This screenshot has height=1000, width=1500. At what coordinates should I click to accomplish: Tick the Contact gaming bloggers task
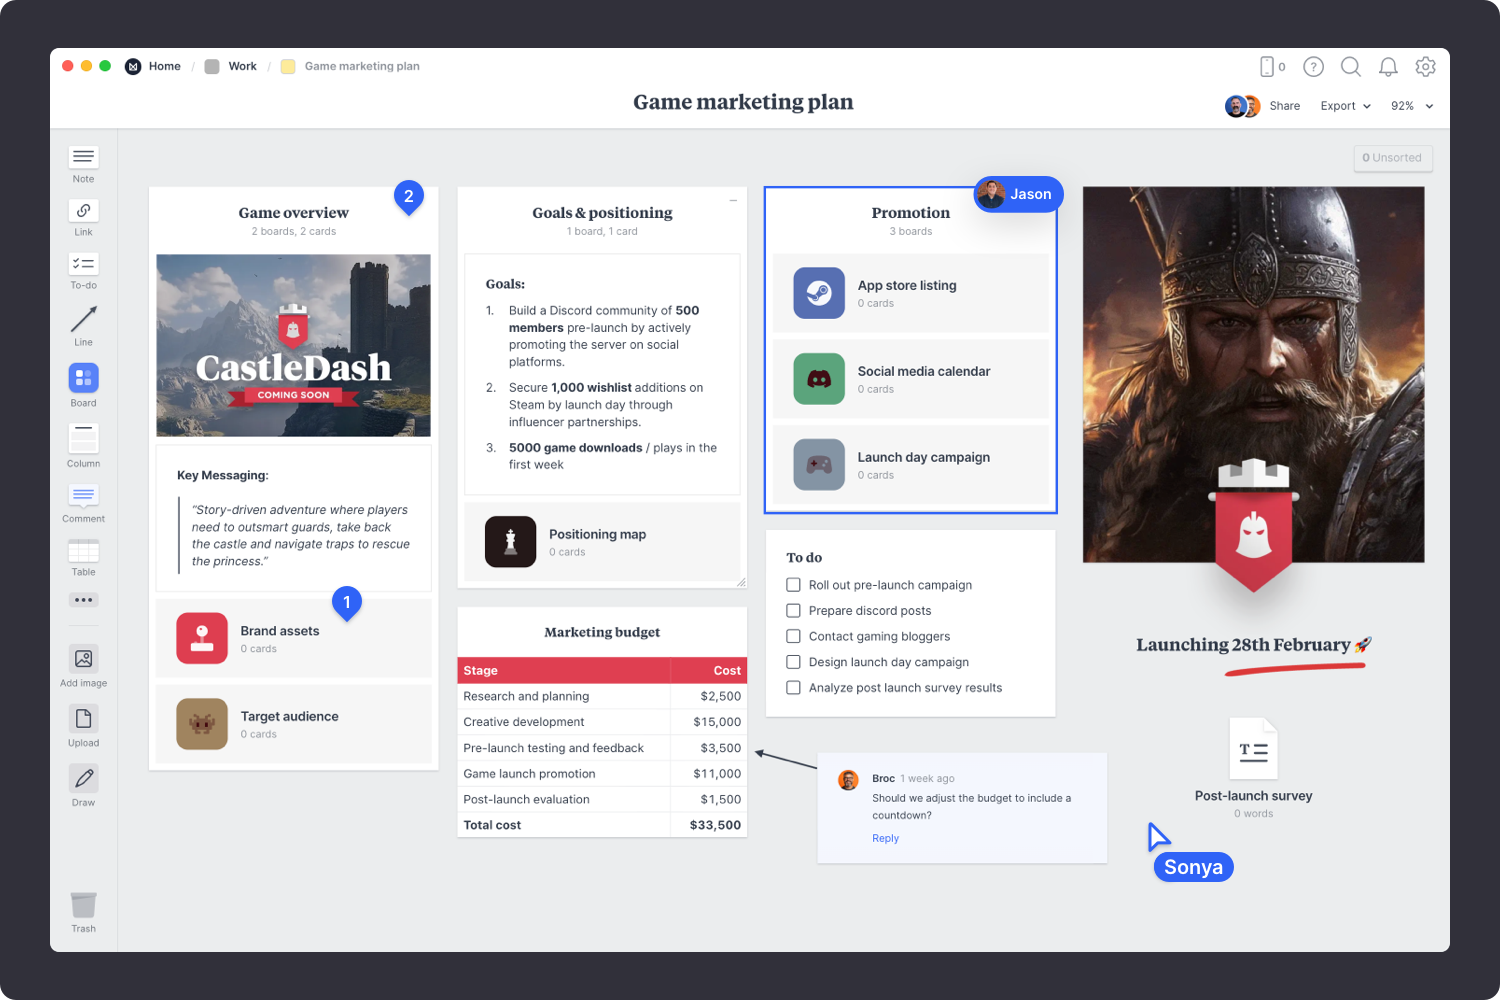[x=793, y=636]
